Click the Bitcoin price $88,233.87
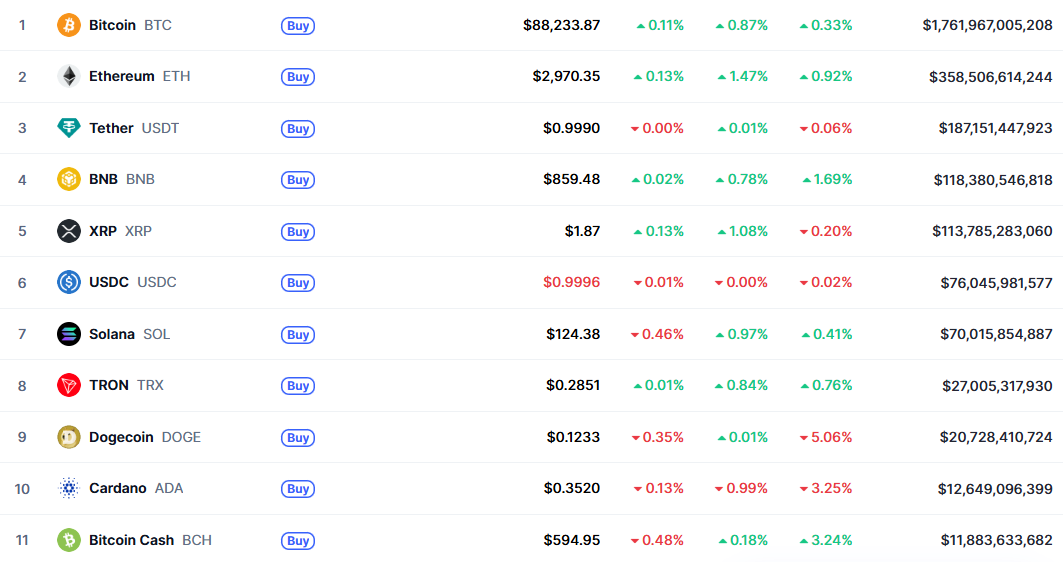This screenshot has width=1063, height=562. pyautogui.click(x=561, y=25)
